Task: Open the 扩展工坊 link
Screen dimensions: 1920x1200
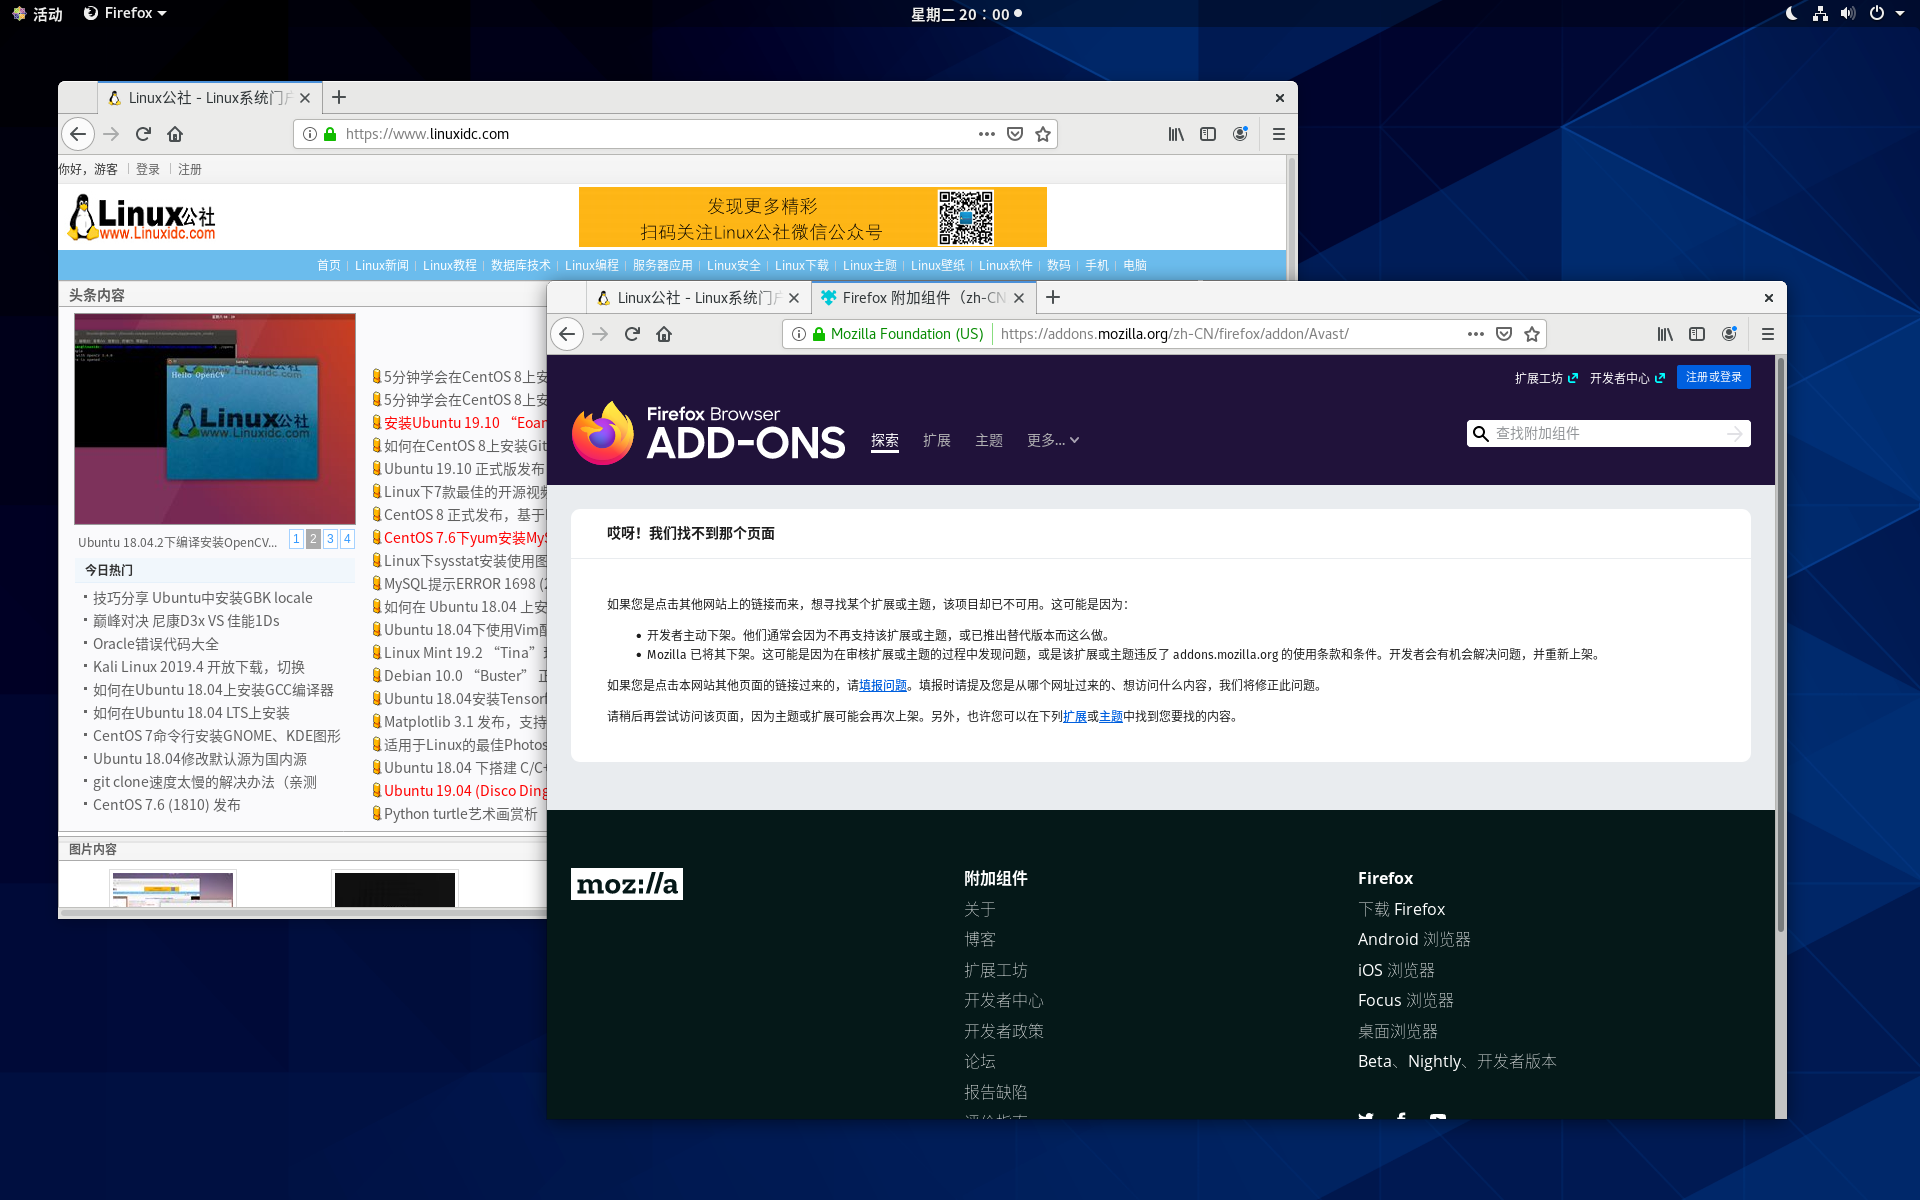Action: pos(1546,378)
